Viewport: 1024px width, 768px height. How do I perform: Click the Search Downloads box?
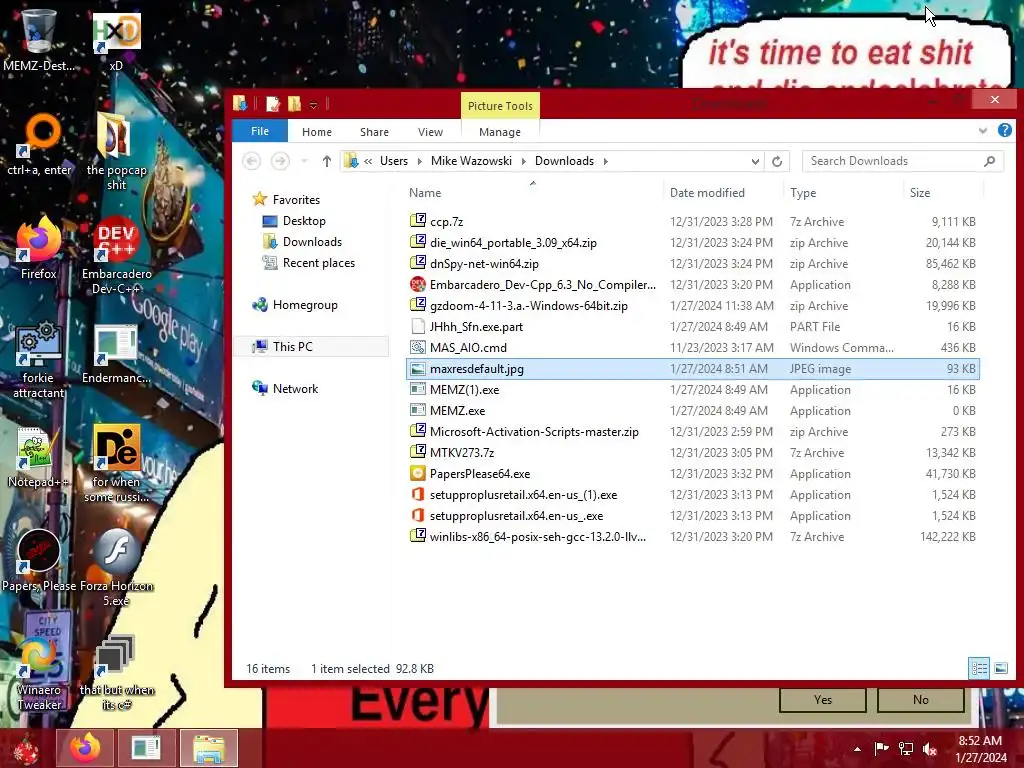pos(903,161)
